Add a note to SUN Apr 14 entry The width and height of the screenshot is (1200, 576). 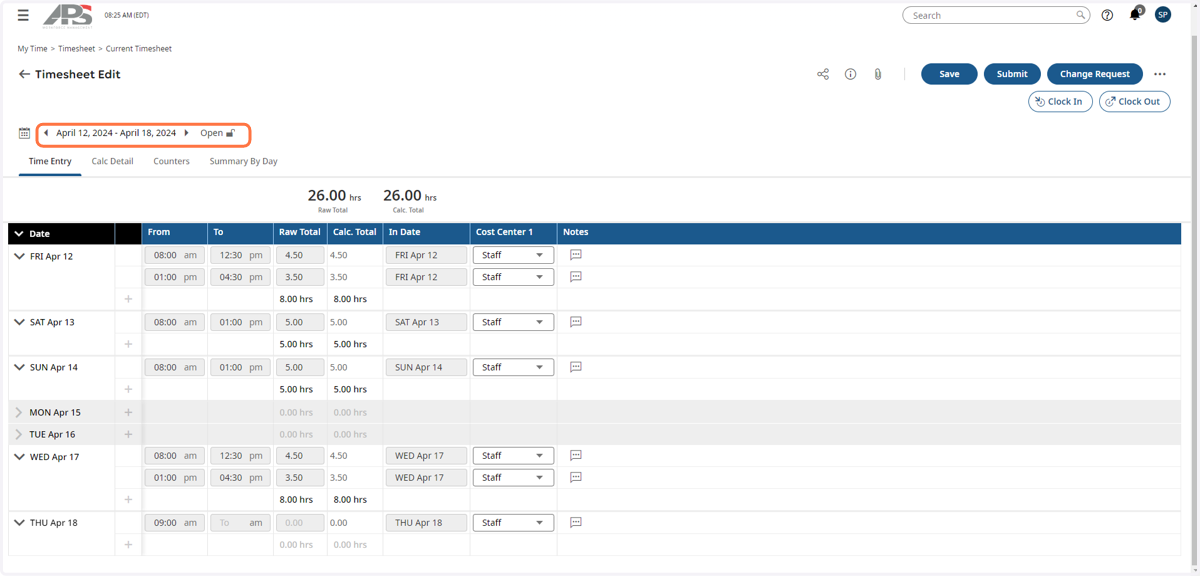tap(576, 367)
